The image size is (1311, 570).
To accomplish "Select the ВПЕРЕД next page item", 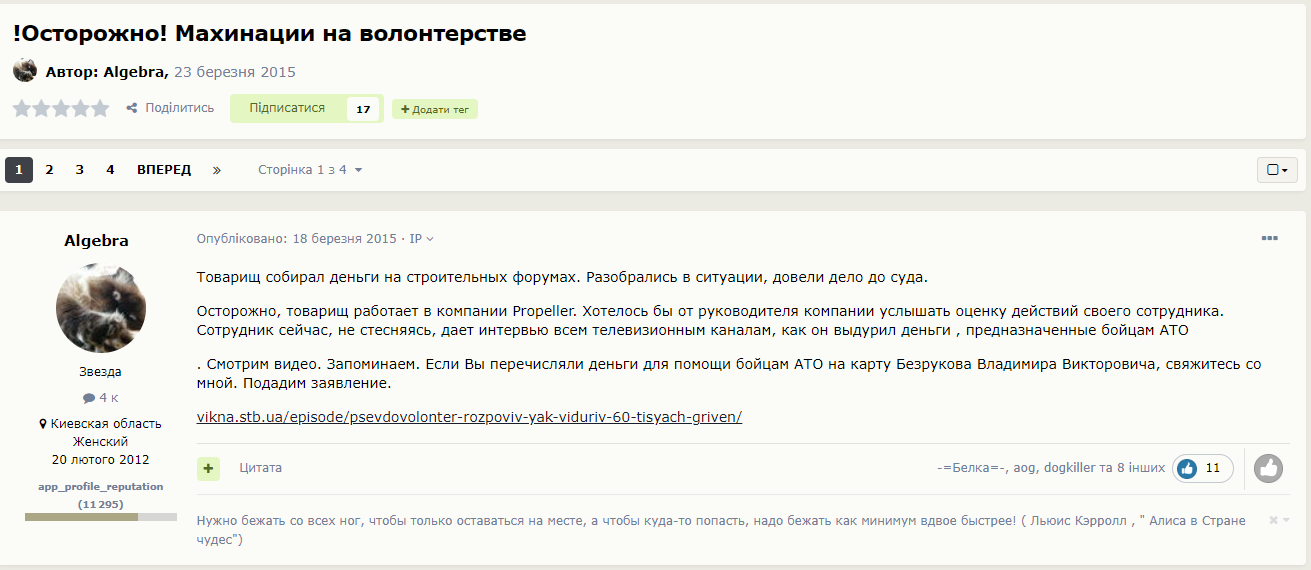I will click(x=164, y=170).
